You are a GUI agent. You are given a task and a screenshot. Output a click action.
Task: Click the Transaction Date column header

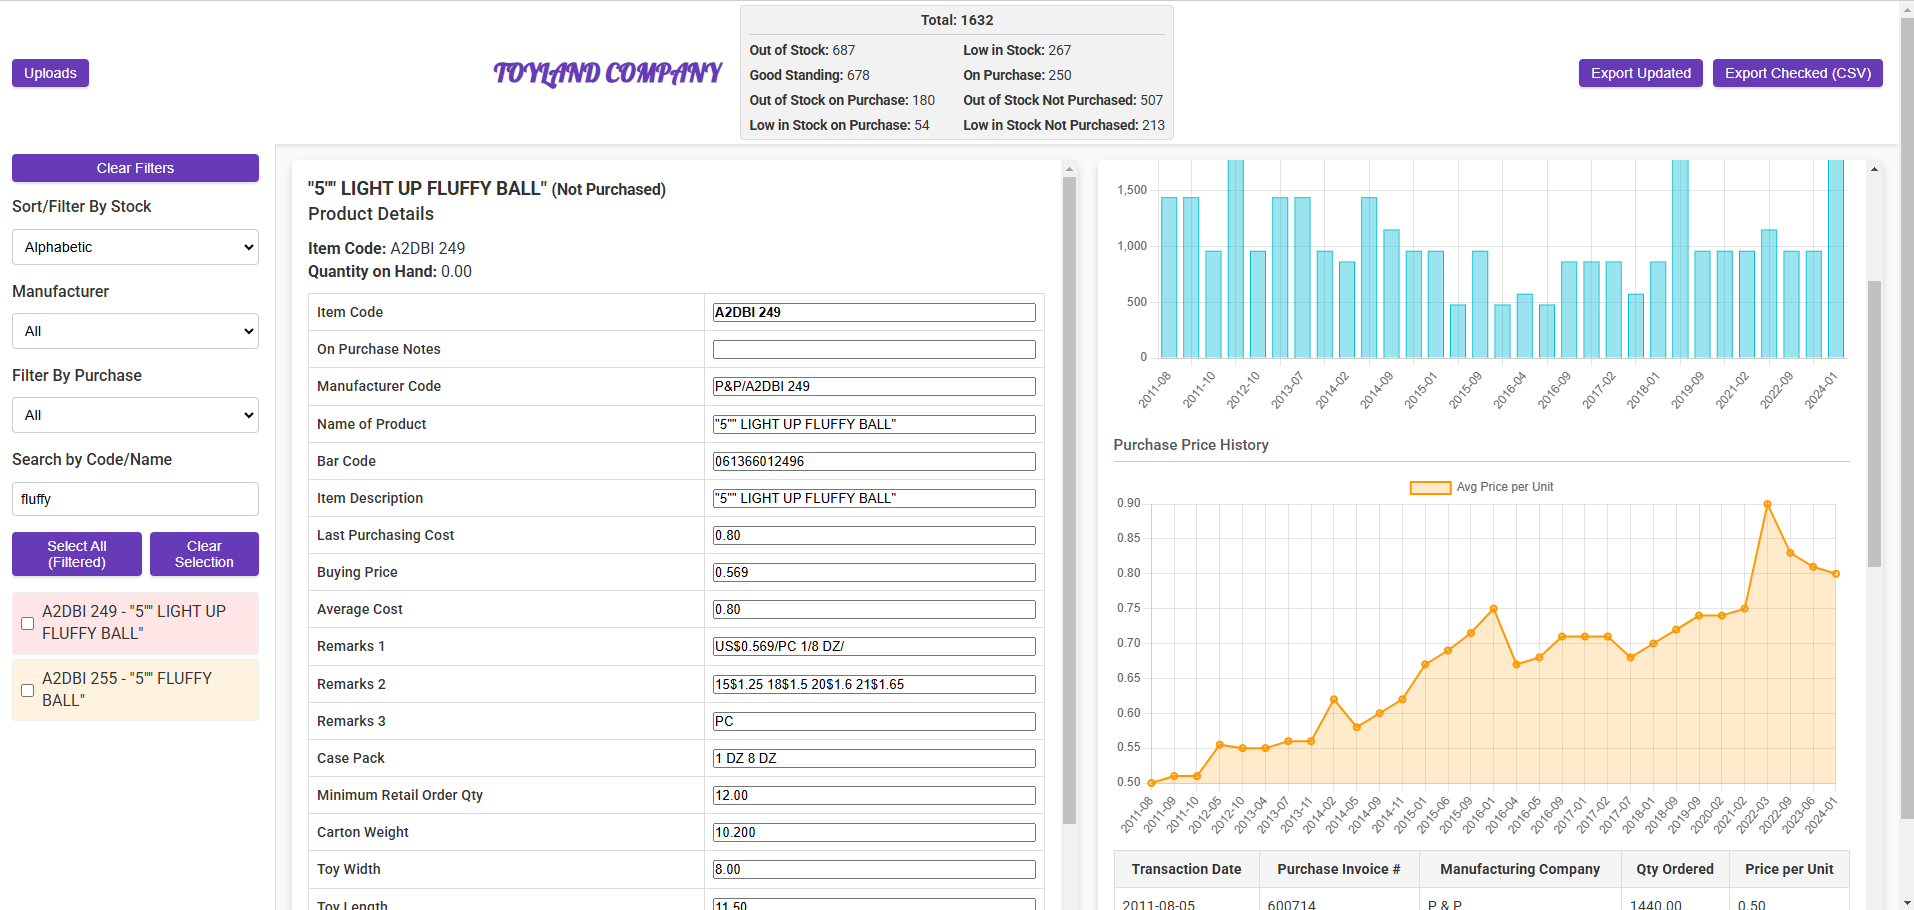1186,869
